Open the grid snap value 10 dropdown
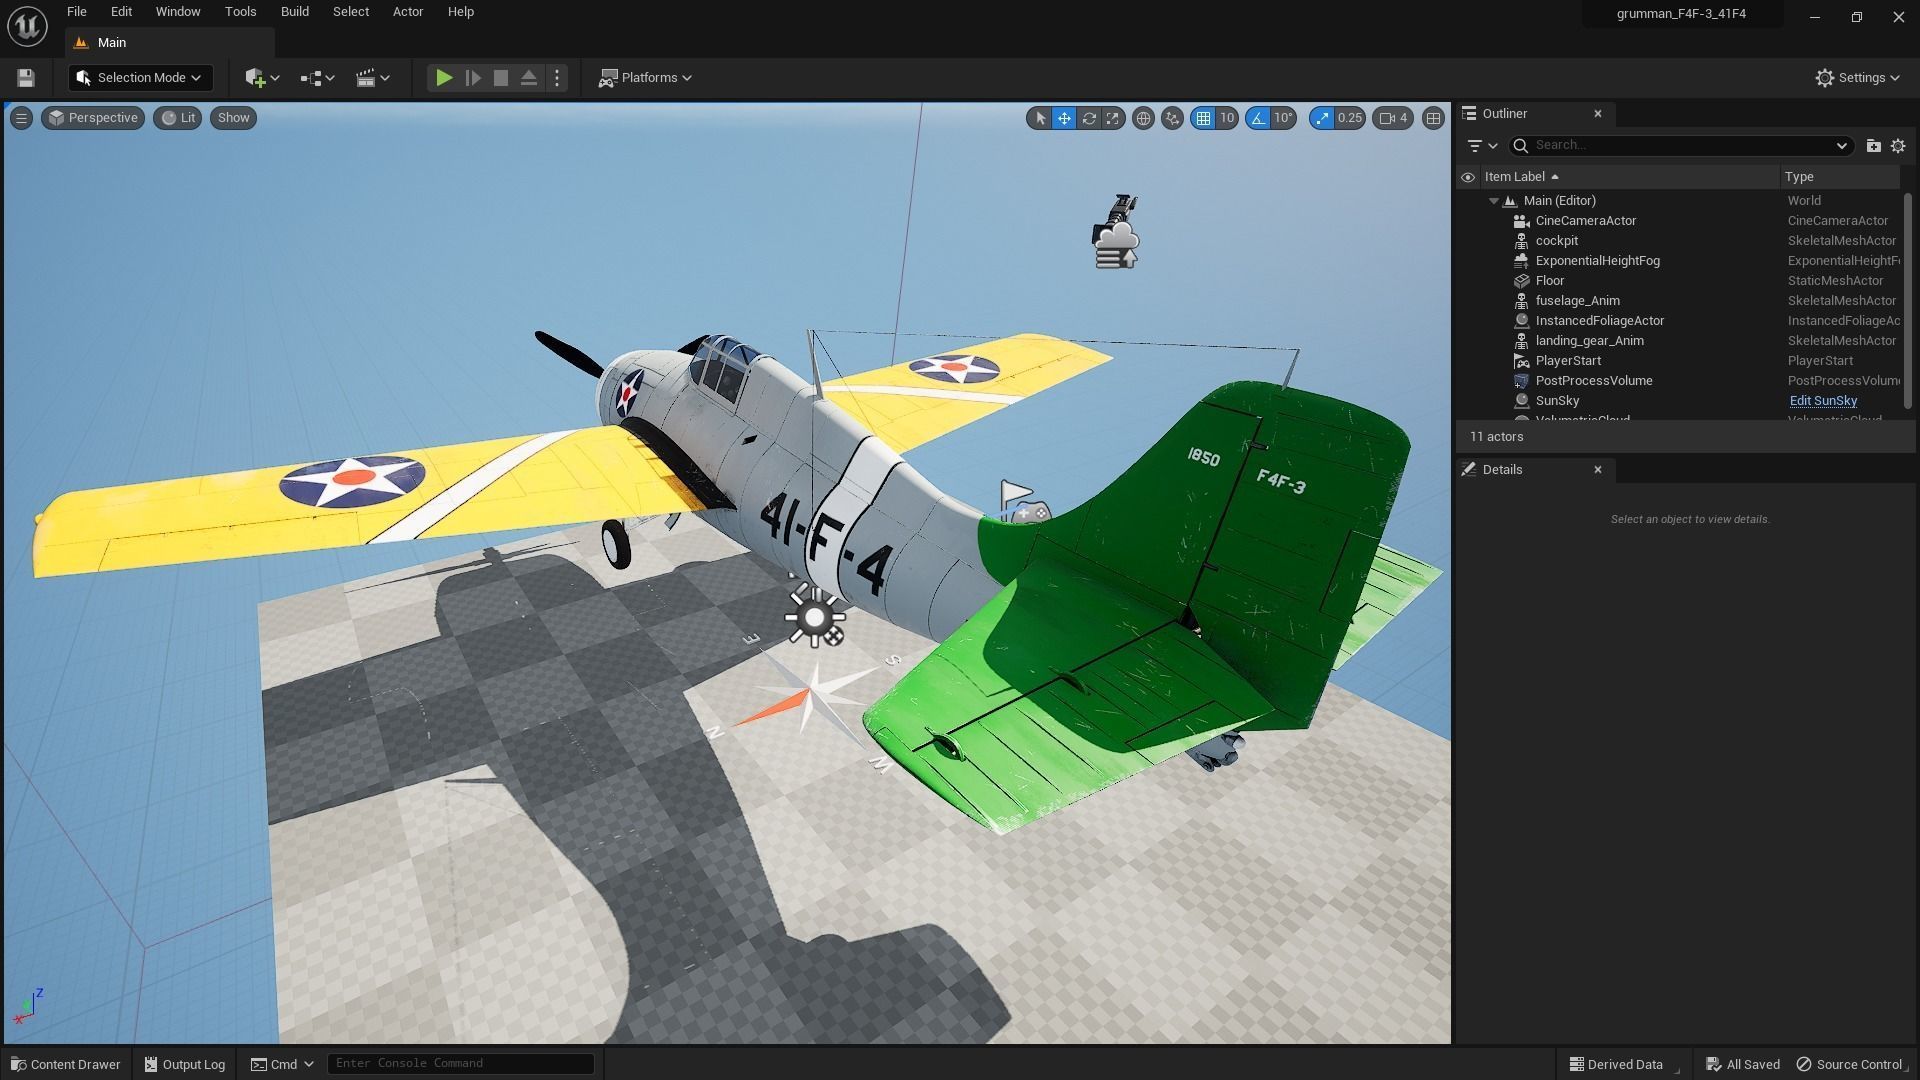This screenshot has width=1920, height=1080. [1227, 118]
